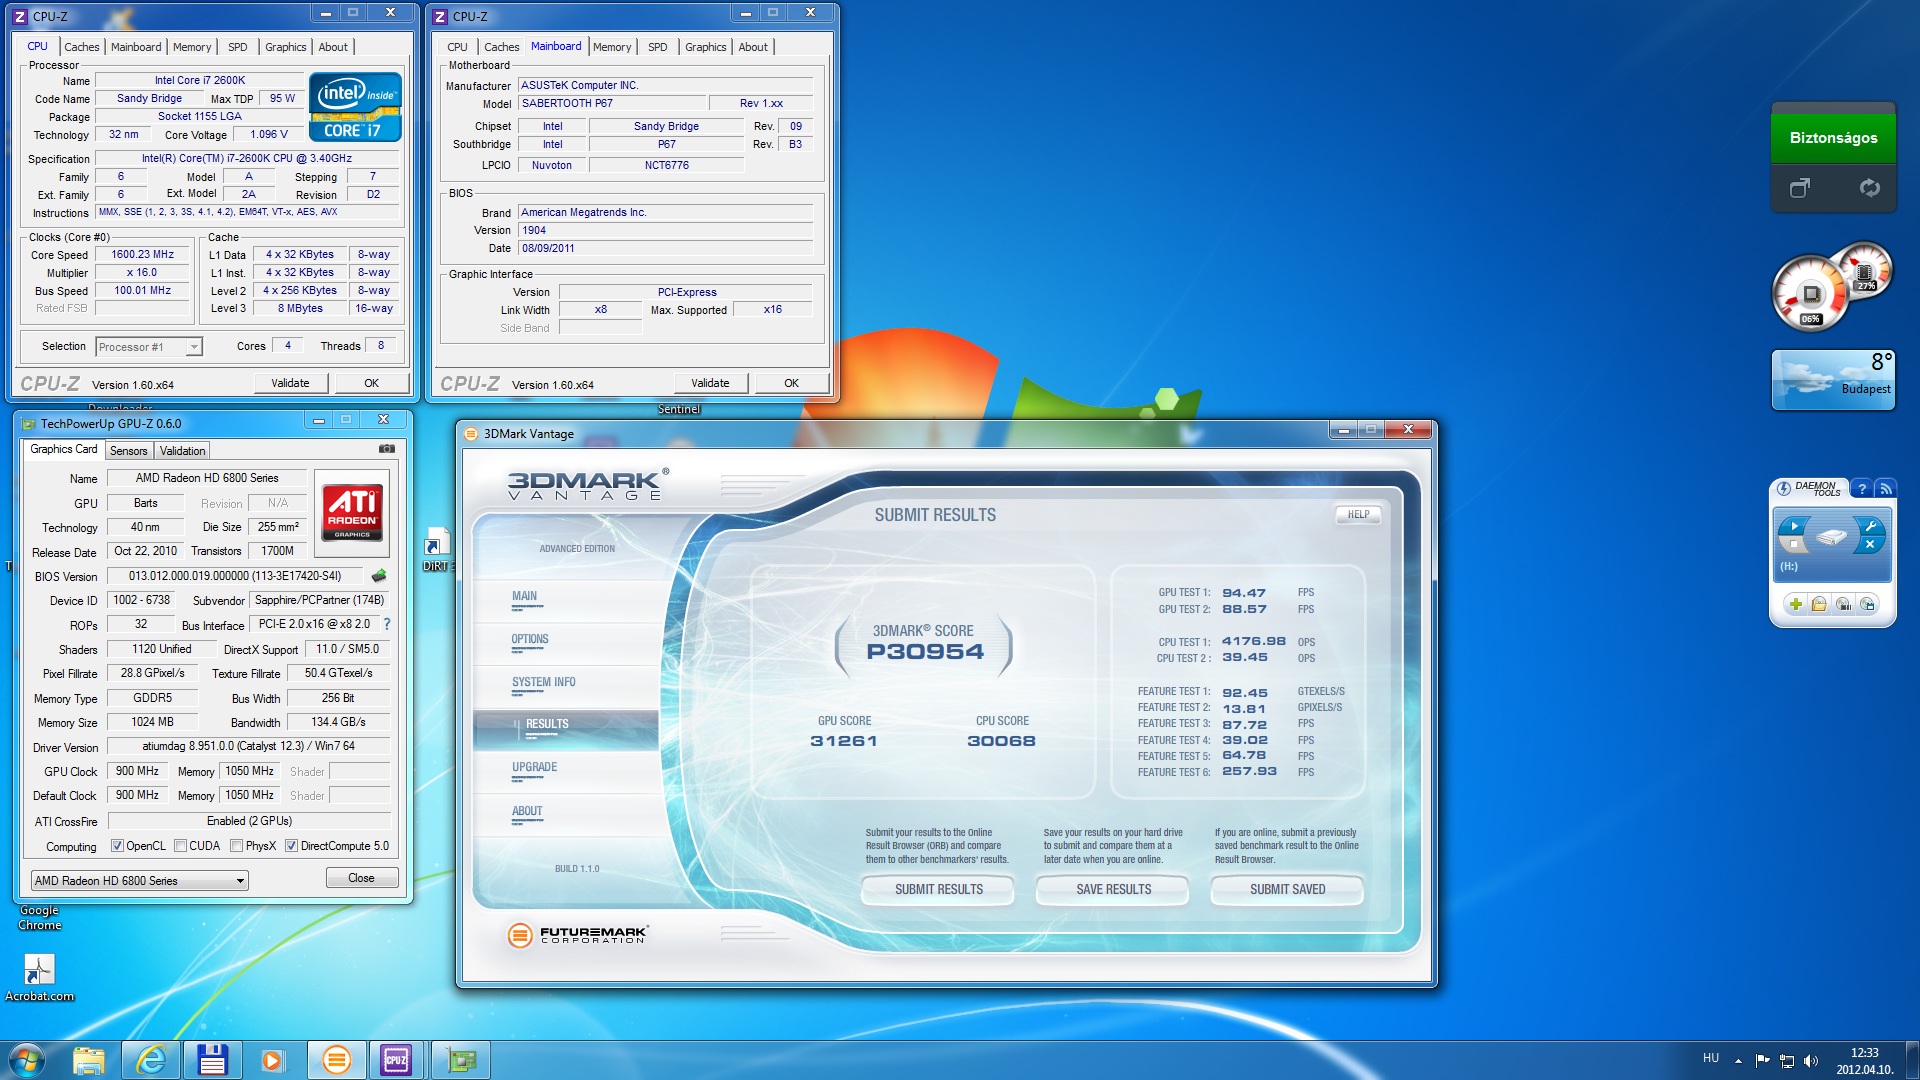
Task: Open GPU-Z from the taskbar icon
Action: (x=461, y=1060)
